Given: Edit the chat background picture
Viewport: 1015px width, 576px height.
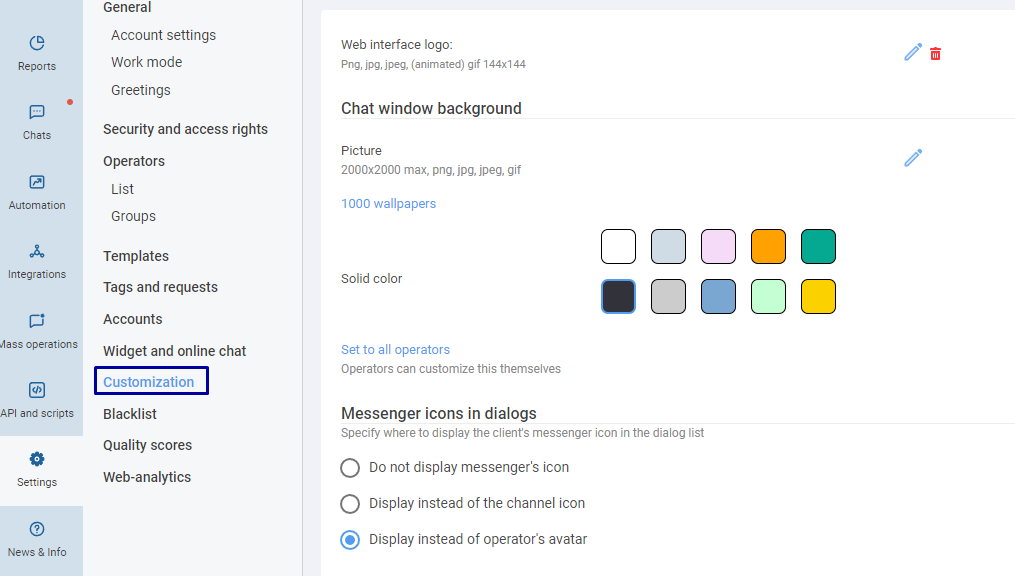Looking at the screenshot, I should tap(913, 158).
